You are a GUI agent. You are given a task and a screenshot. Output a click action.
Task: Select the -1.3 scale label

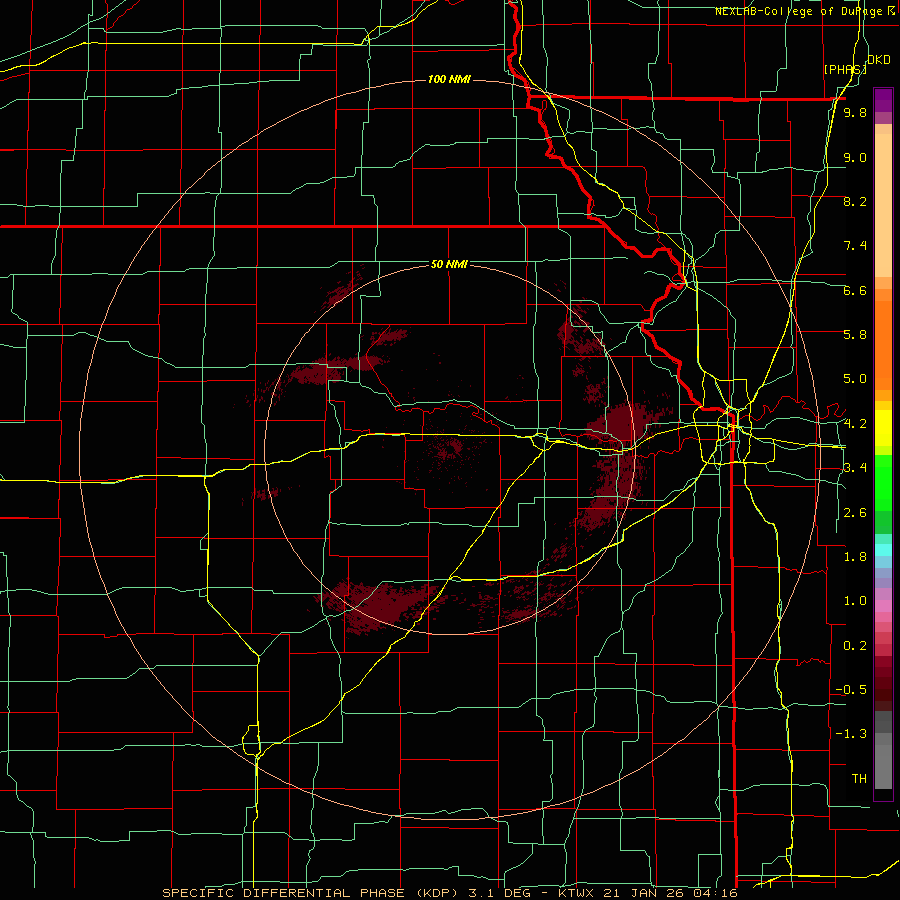[851, 734]
